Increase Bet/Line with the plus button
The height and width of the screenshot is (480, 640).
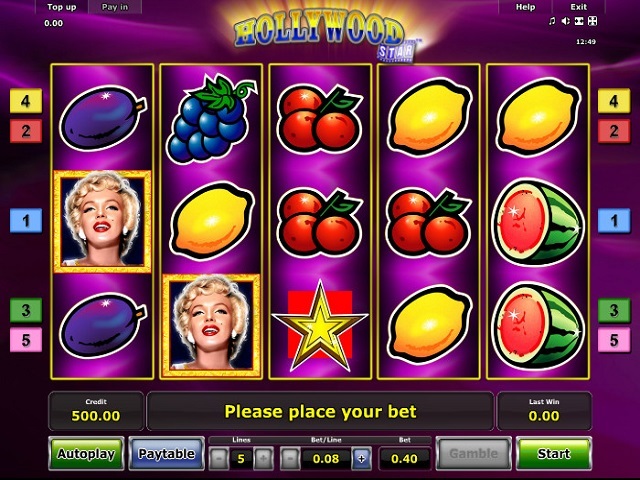[362, 459]
